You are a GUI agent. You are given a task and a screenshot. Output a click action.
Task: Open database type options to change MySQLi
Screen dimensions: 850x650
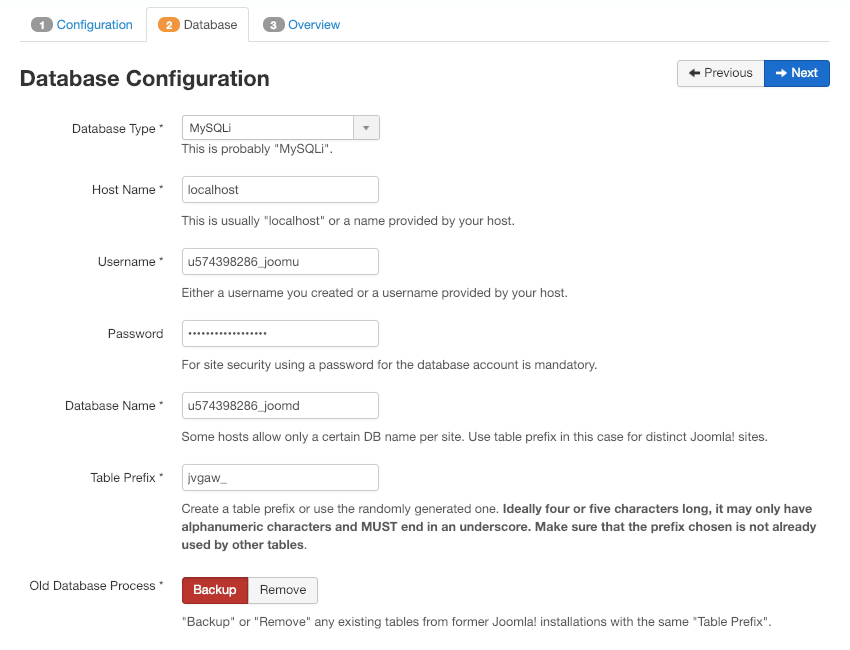366,127
